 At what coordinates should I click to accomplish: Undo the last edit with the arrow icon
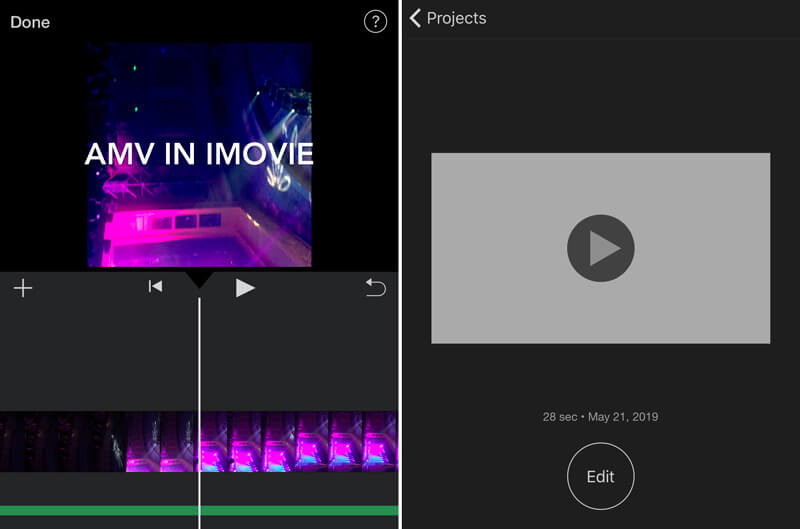pyautogui.click(x=375, y=288)
